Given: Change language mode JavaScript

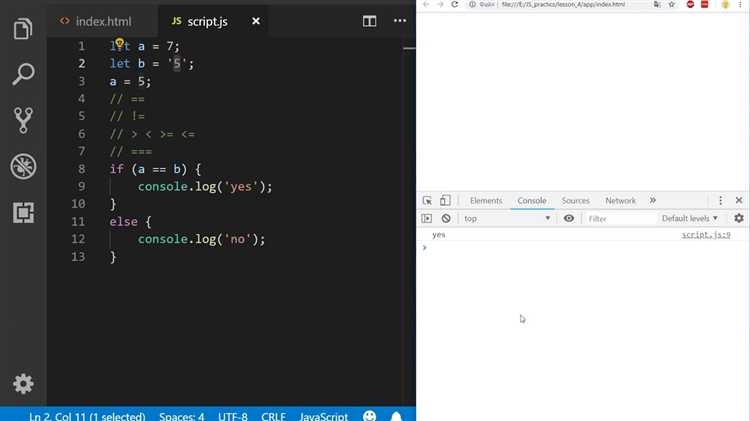Looking at the screenshot, I should [x=324, y=416].
